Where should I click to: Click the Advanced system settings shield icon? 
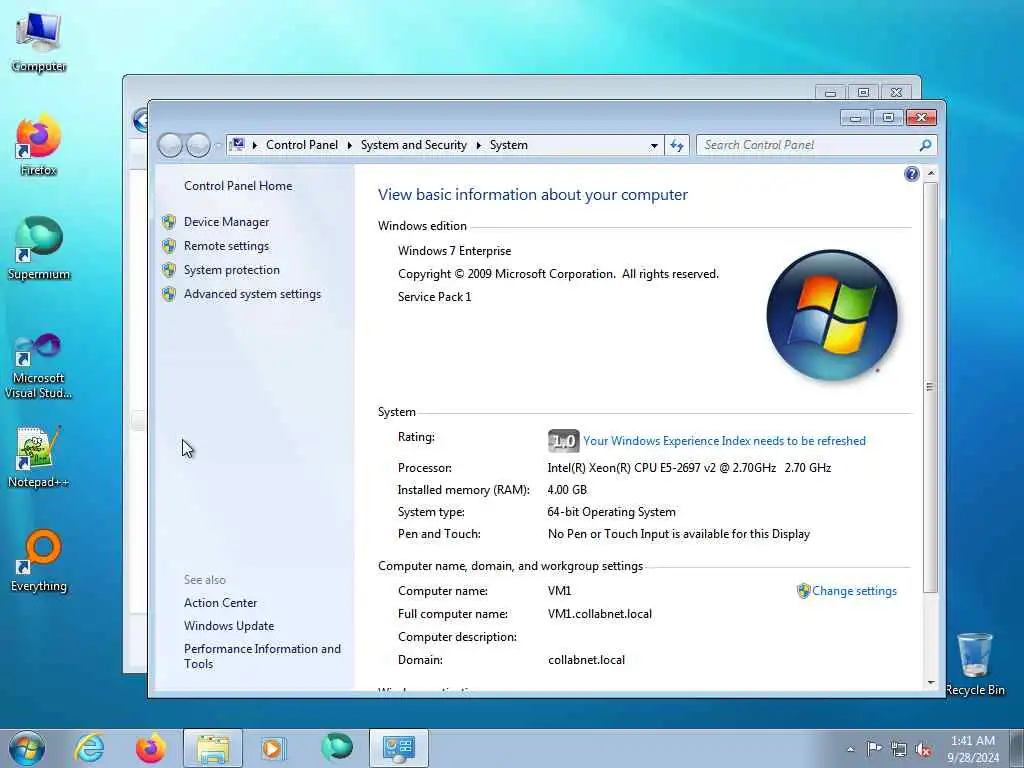click(x=169, y=295)
